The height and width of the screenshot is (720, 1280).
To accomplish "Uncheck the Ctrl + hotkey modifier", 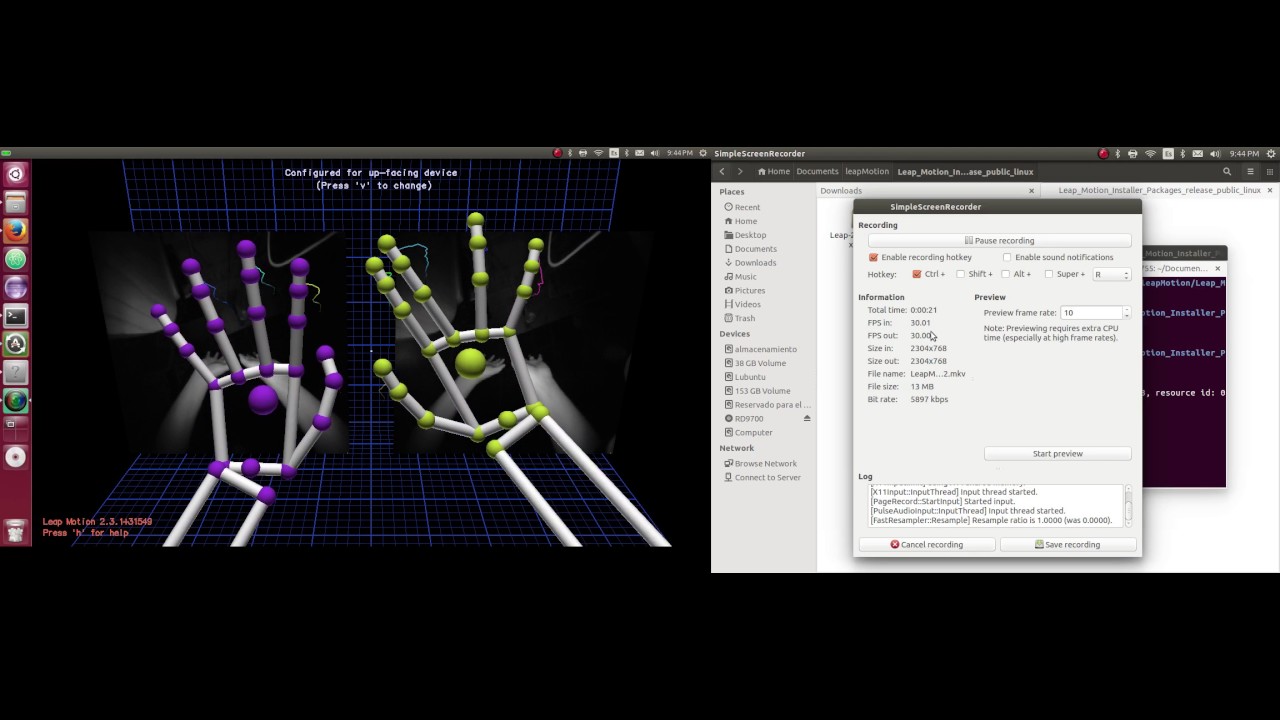I will coord(917,274).
